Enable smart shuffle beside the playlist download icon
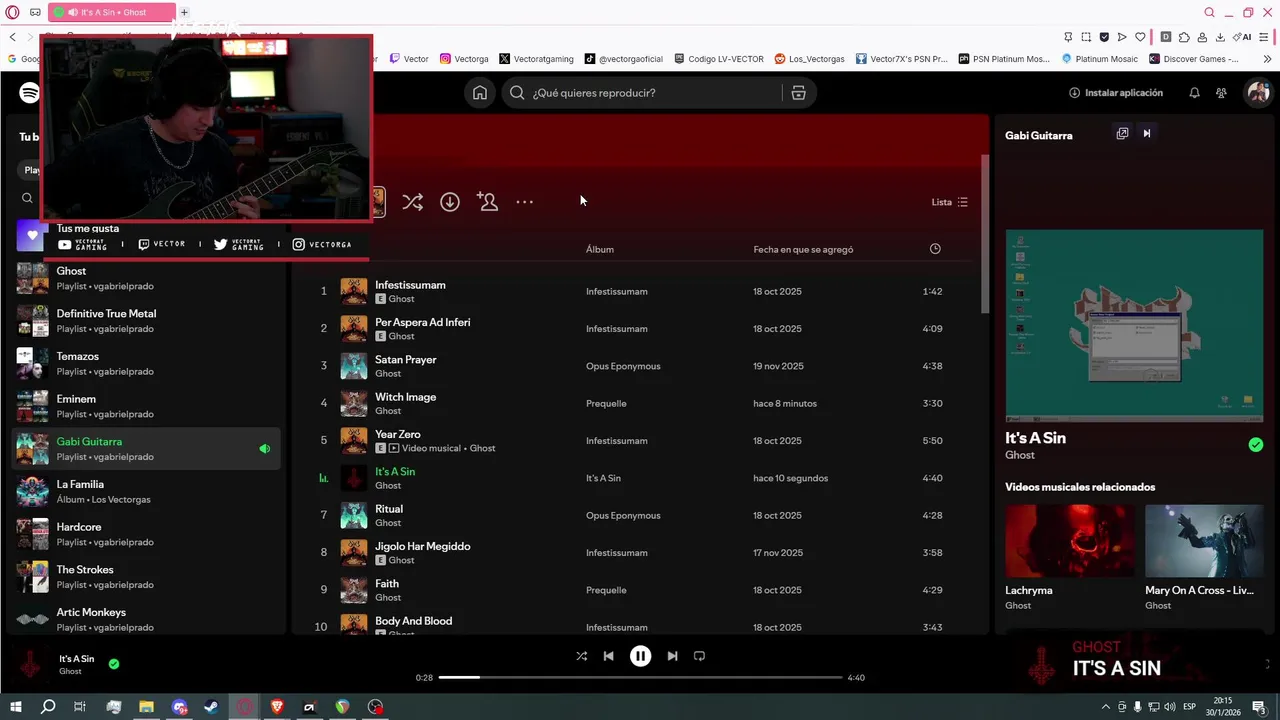Screen dimensions: 1280x720 point(412,202)
